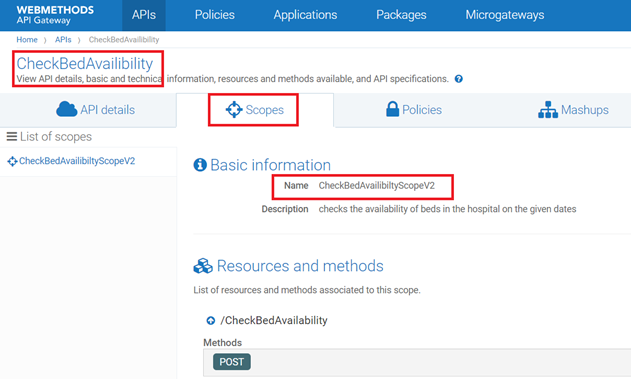631x379 pixels.
Task: Click the Resources and methods cubes icon
Action: tap(203, 266)
